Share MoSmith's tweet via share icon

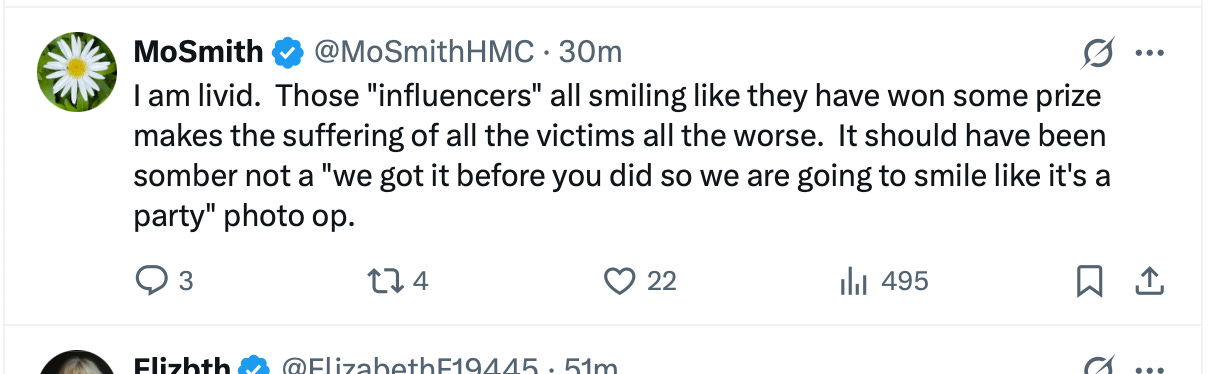point(1150,283)
